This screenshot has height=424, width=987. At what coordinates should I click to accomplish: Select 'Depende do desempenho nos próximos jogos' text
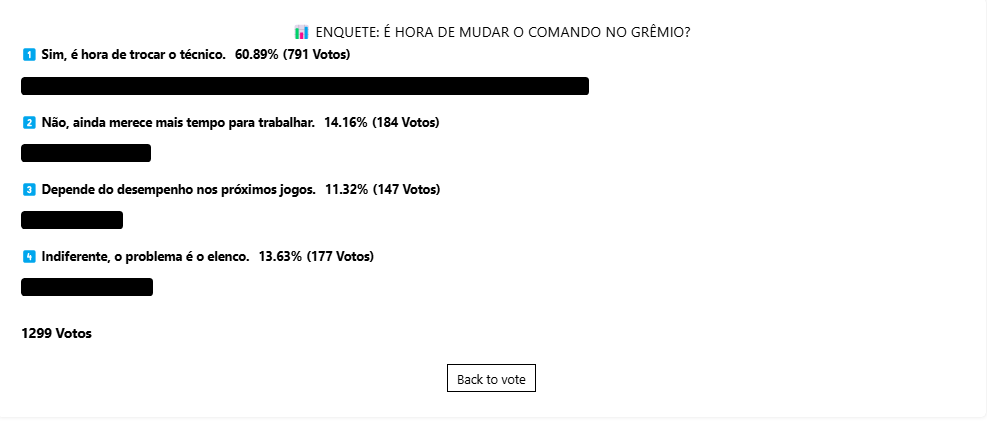[x=179, y=189]
